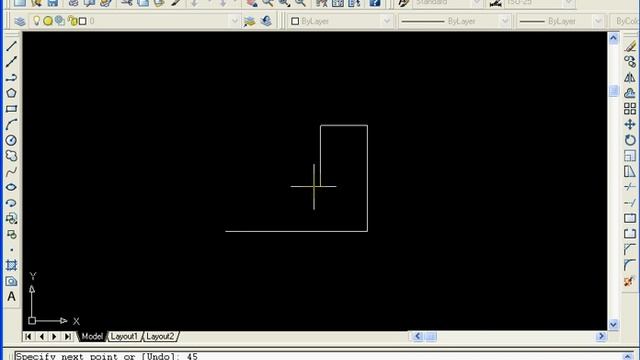Image resolution: width=640 pixels, height=360 pixels.
Task: Toggle layer 0 lock padlock icon
Action: [73, 21]
